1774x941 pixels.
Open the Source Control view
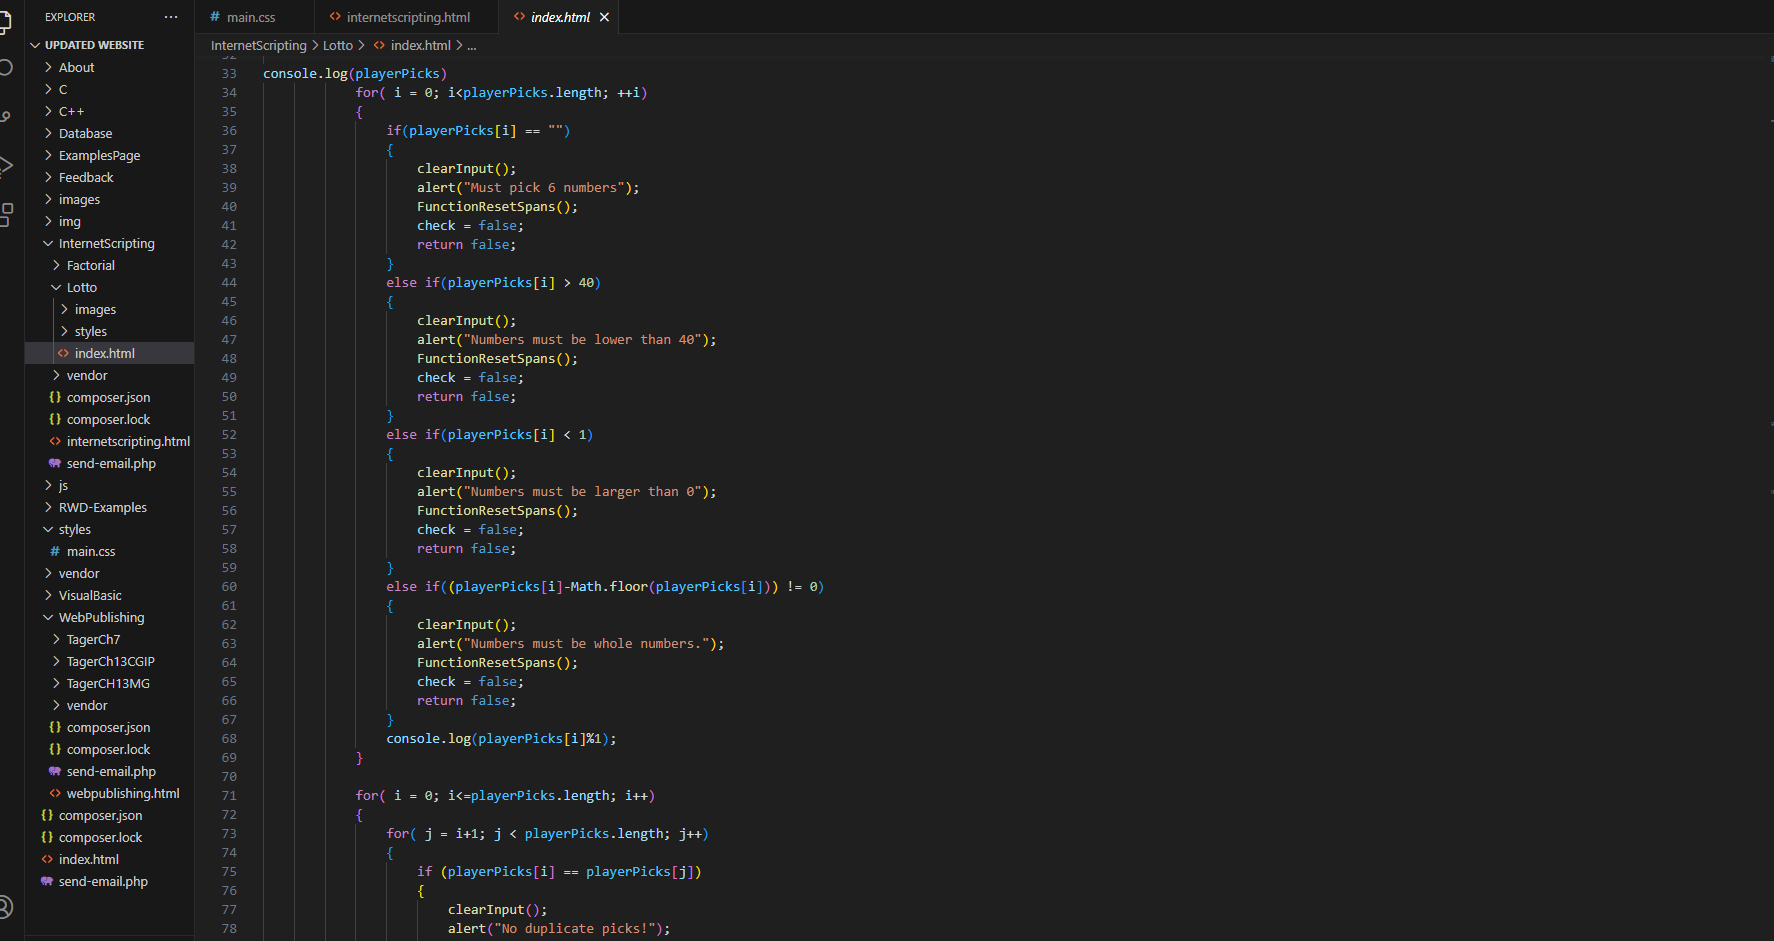(5, 117)
